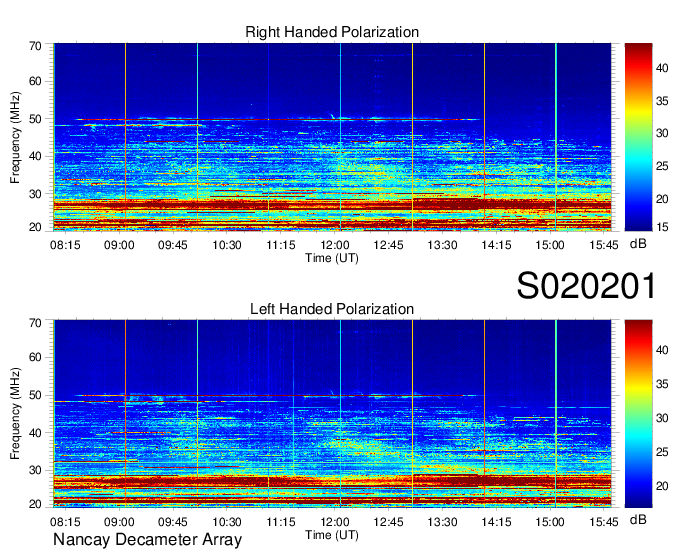
Task: Click the "Right Handed Polarization" plot title
Action: pos(332,32)
